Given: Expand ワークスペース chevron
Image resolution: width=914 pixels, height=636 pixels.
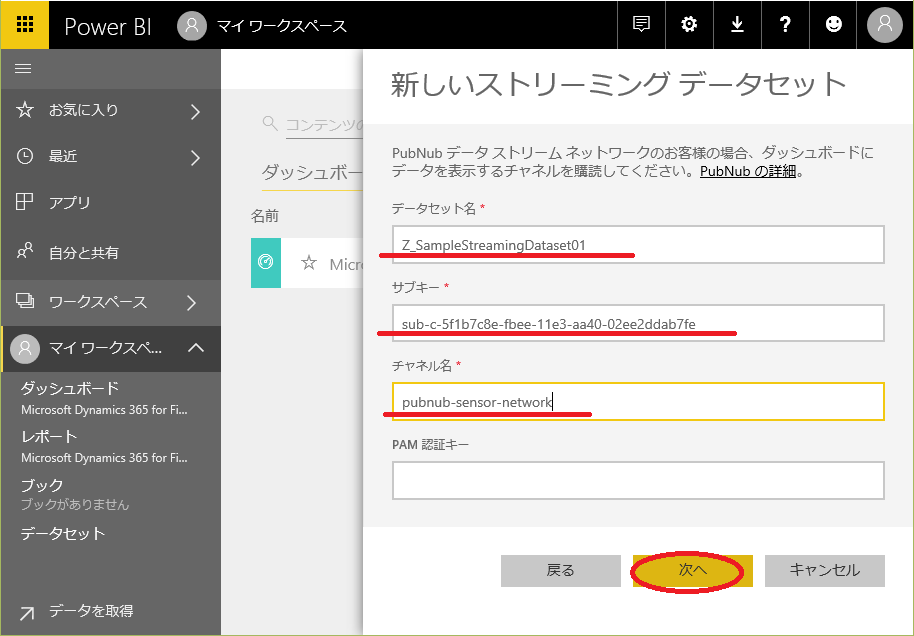Looking at the screenshot, I should [x=191, y=303].
